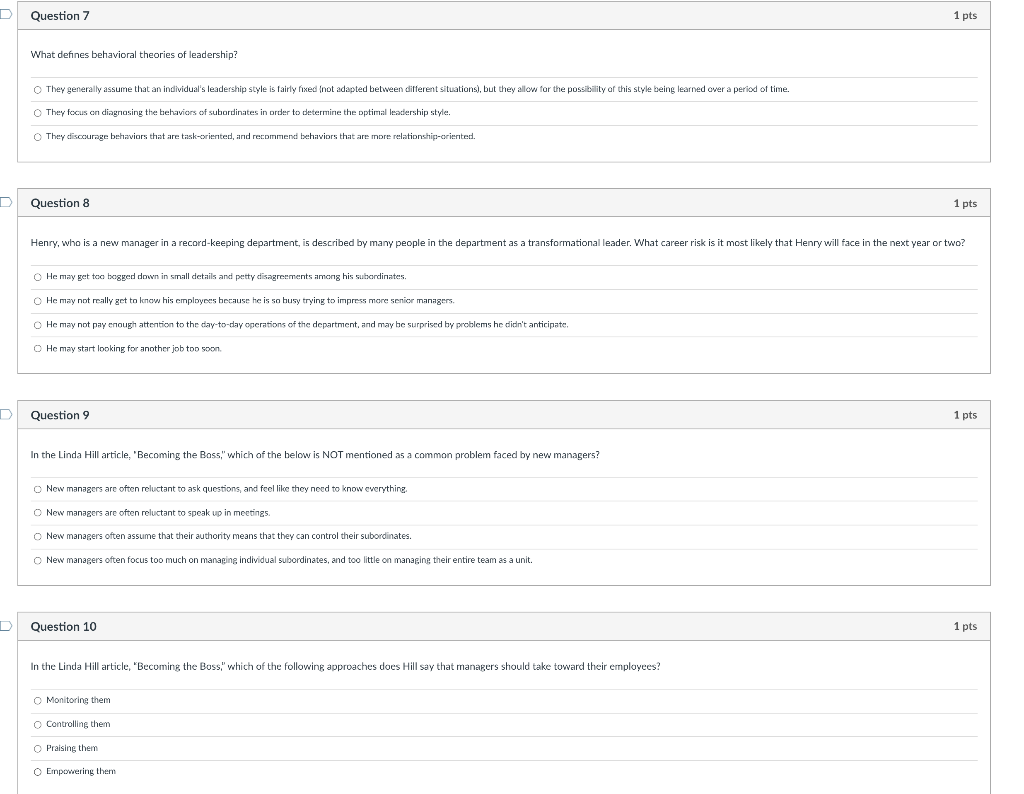Click question text about approaches managers should take toward employees
The height and width of the screenshot is (794, 1024).
pos(345,667)
